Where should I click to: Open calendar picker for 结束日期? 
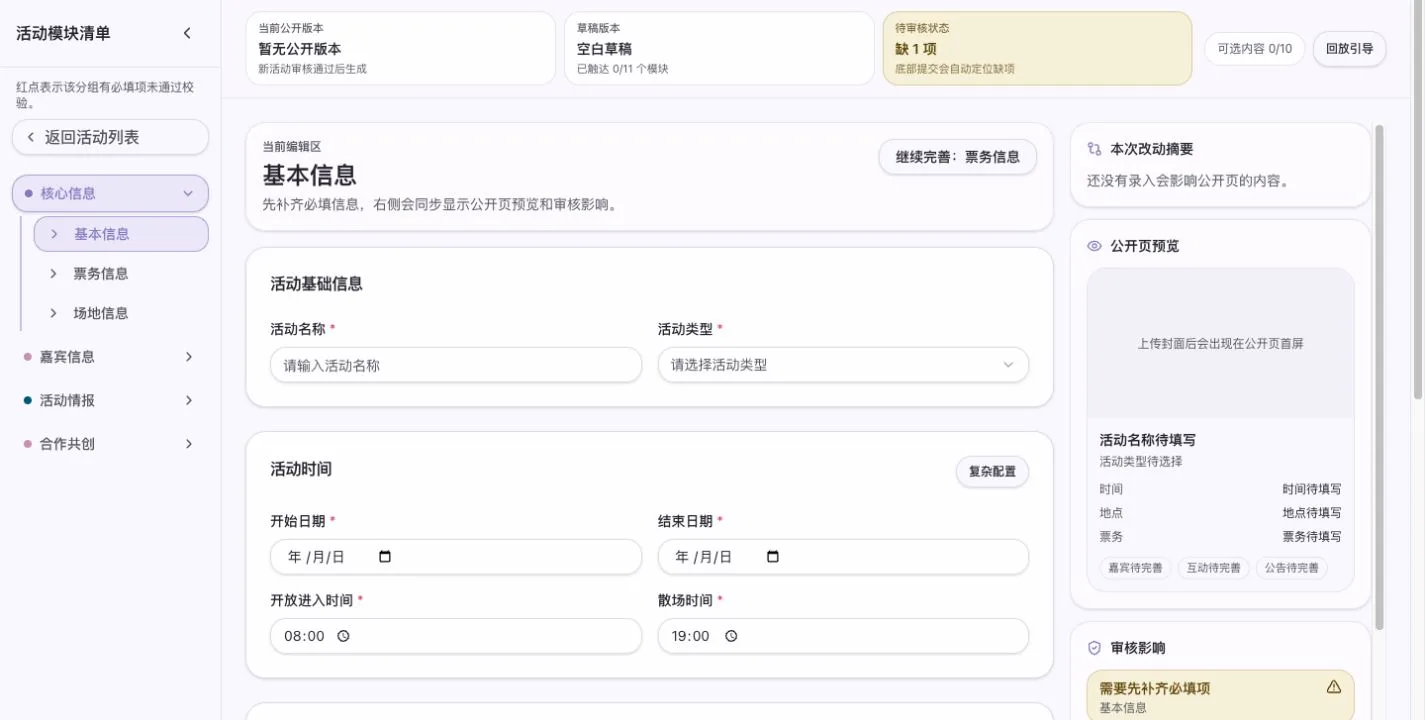point(772,557)
